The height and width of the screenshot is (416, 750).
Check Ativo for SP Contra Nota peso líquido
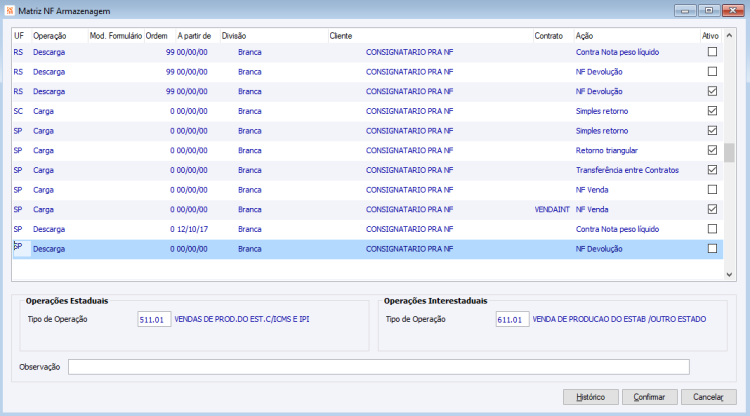712,229
